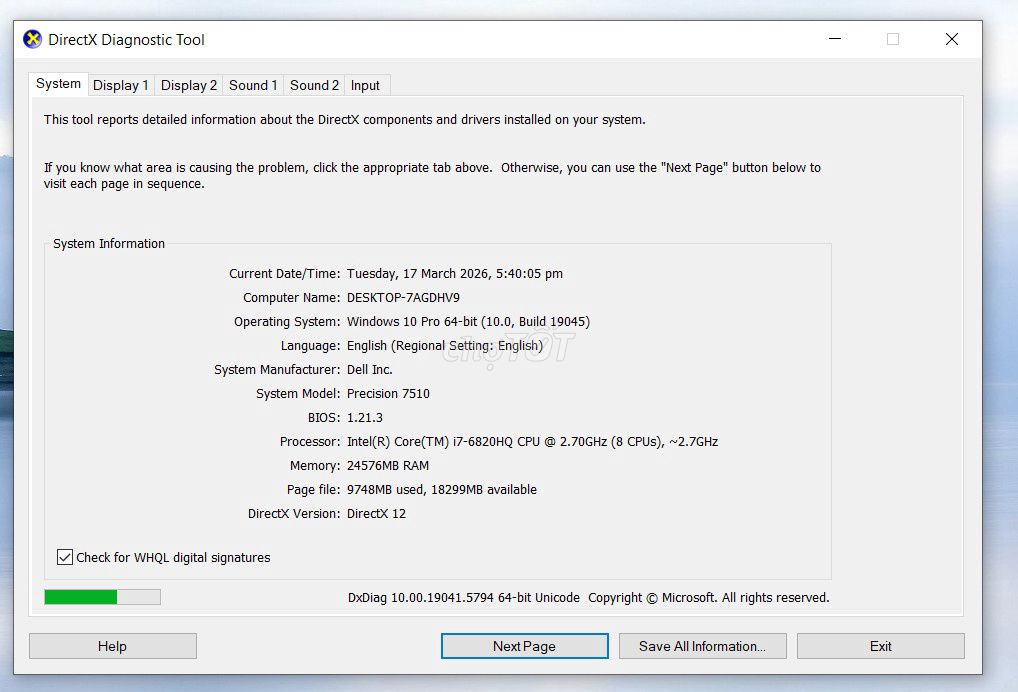Switch to the Sound 2 tab

pyautogui.click(x=314, y=86)
